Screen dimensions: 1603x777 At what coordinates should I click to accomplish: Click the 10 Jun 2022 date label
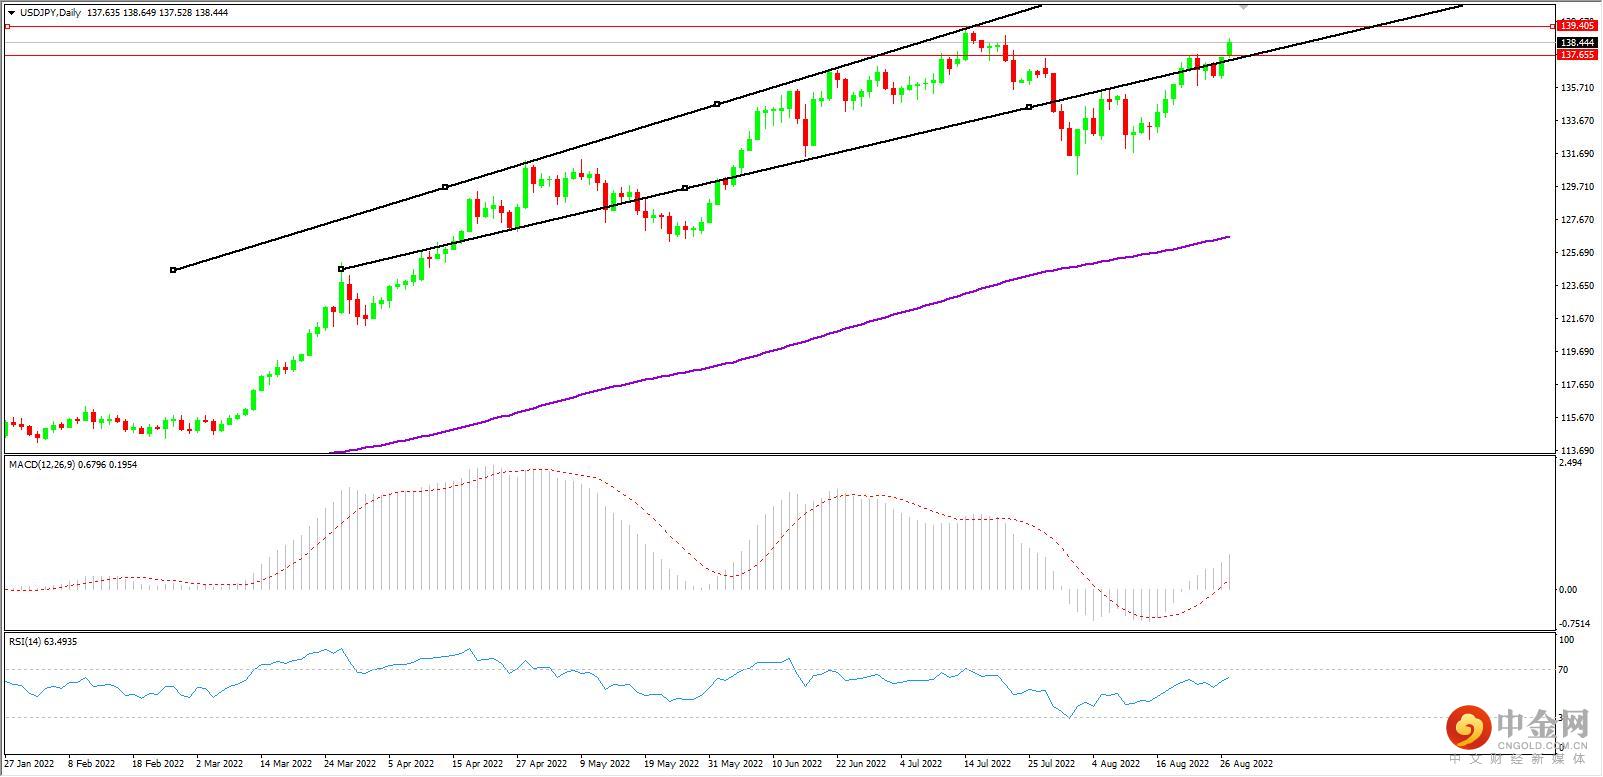(798, 763)
